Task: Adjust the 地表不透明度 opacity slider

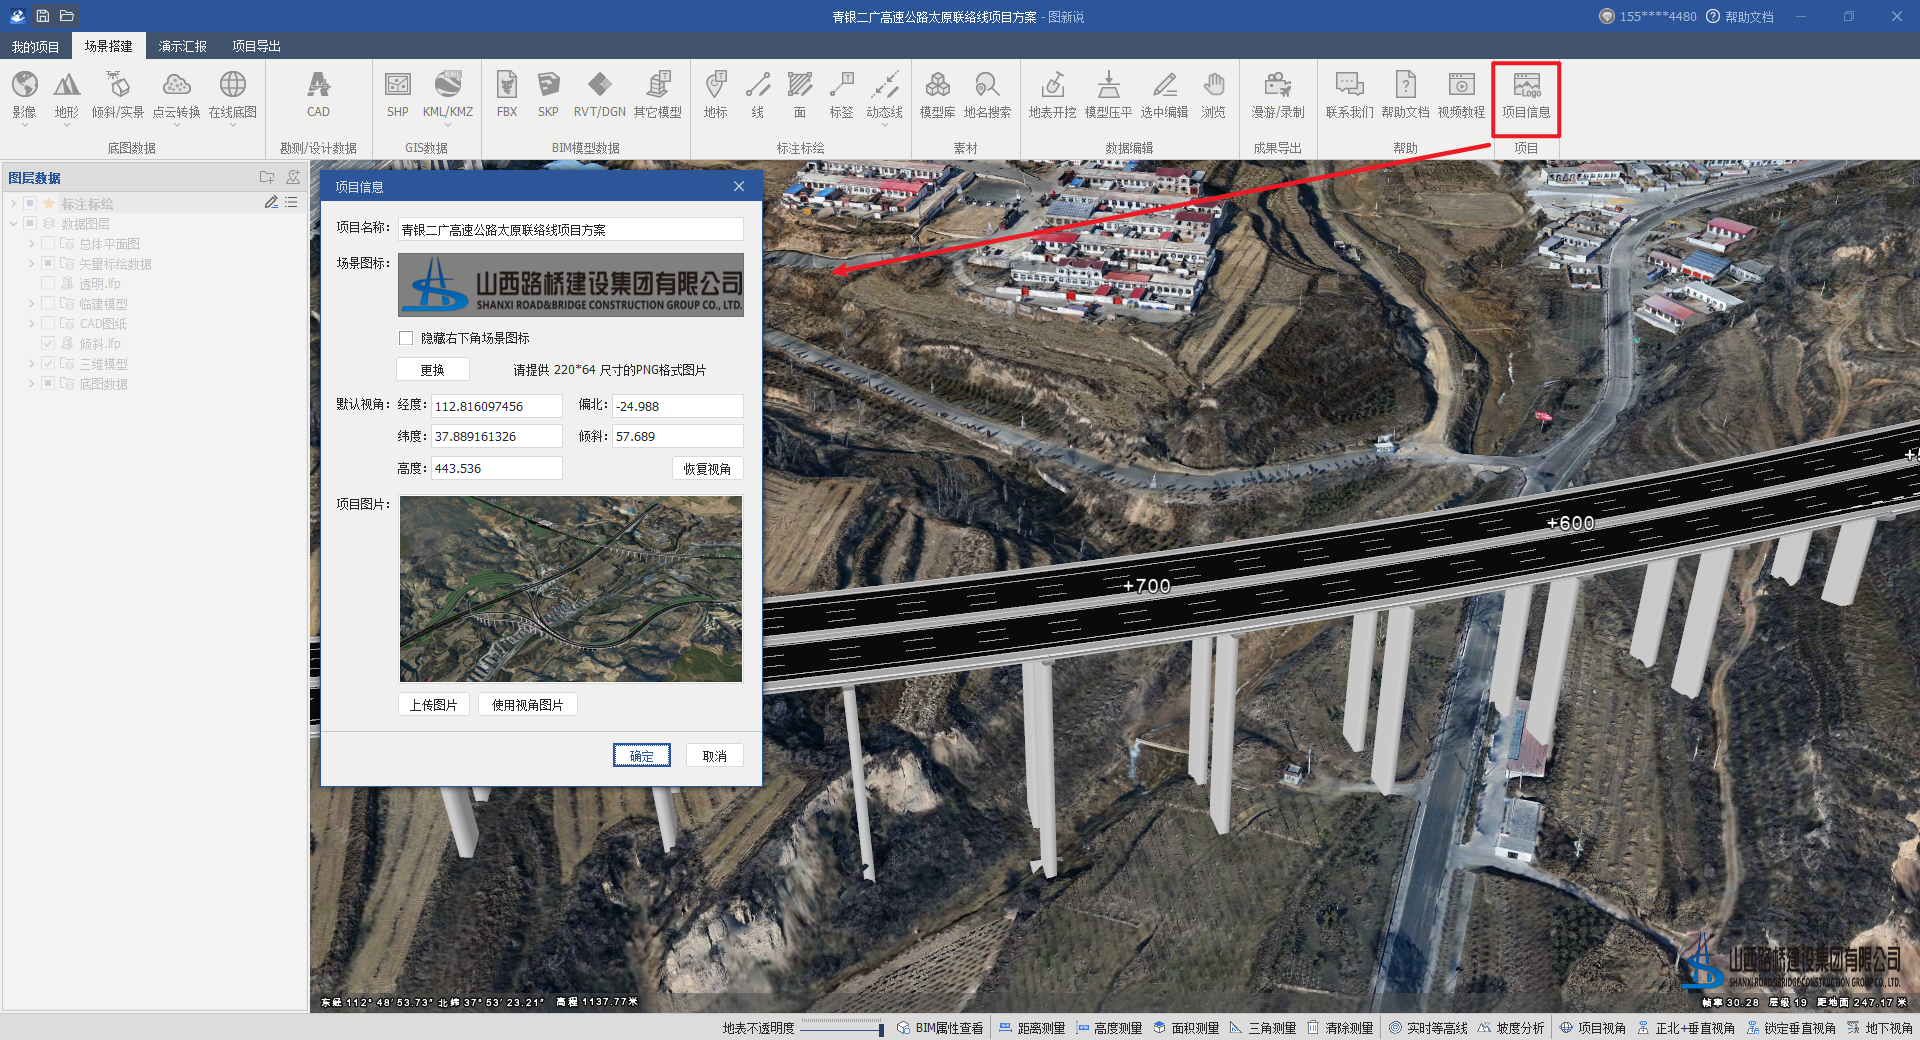Action: [x=880, y=1029]
